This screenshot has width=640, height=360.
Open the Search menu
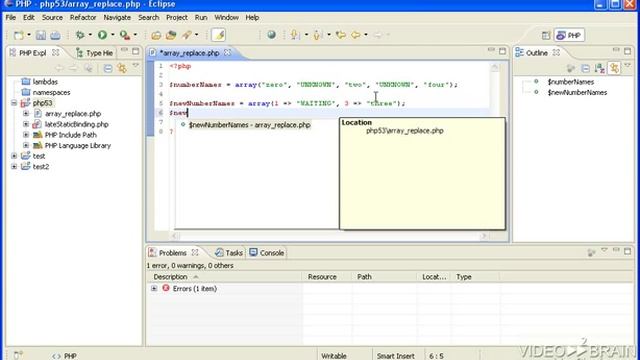pyautogui.click(x=149, y=18)
